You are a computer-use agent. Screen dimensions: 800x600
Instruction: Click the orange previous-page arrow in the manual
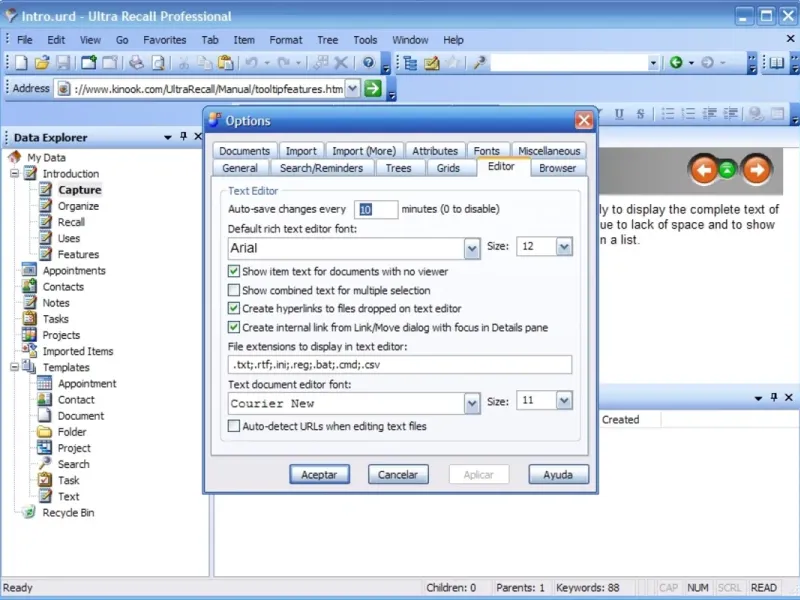704,170
